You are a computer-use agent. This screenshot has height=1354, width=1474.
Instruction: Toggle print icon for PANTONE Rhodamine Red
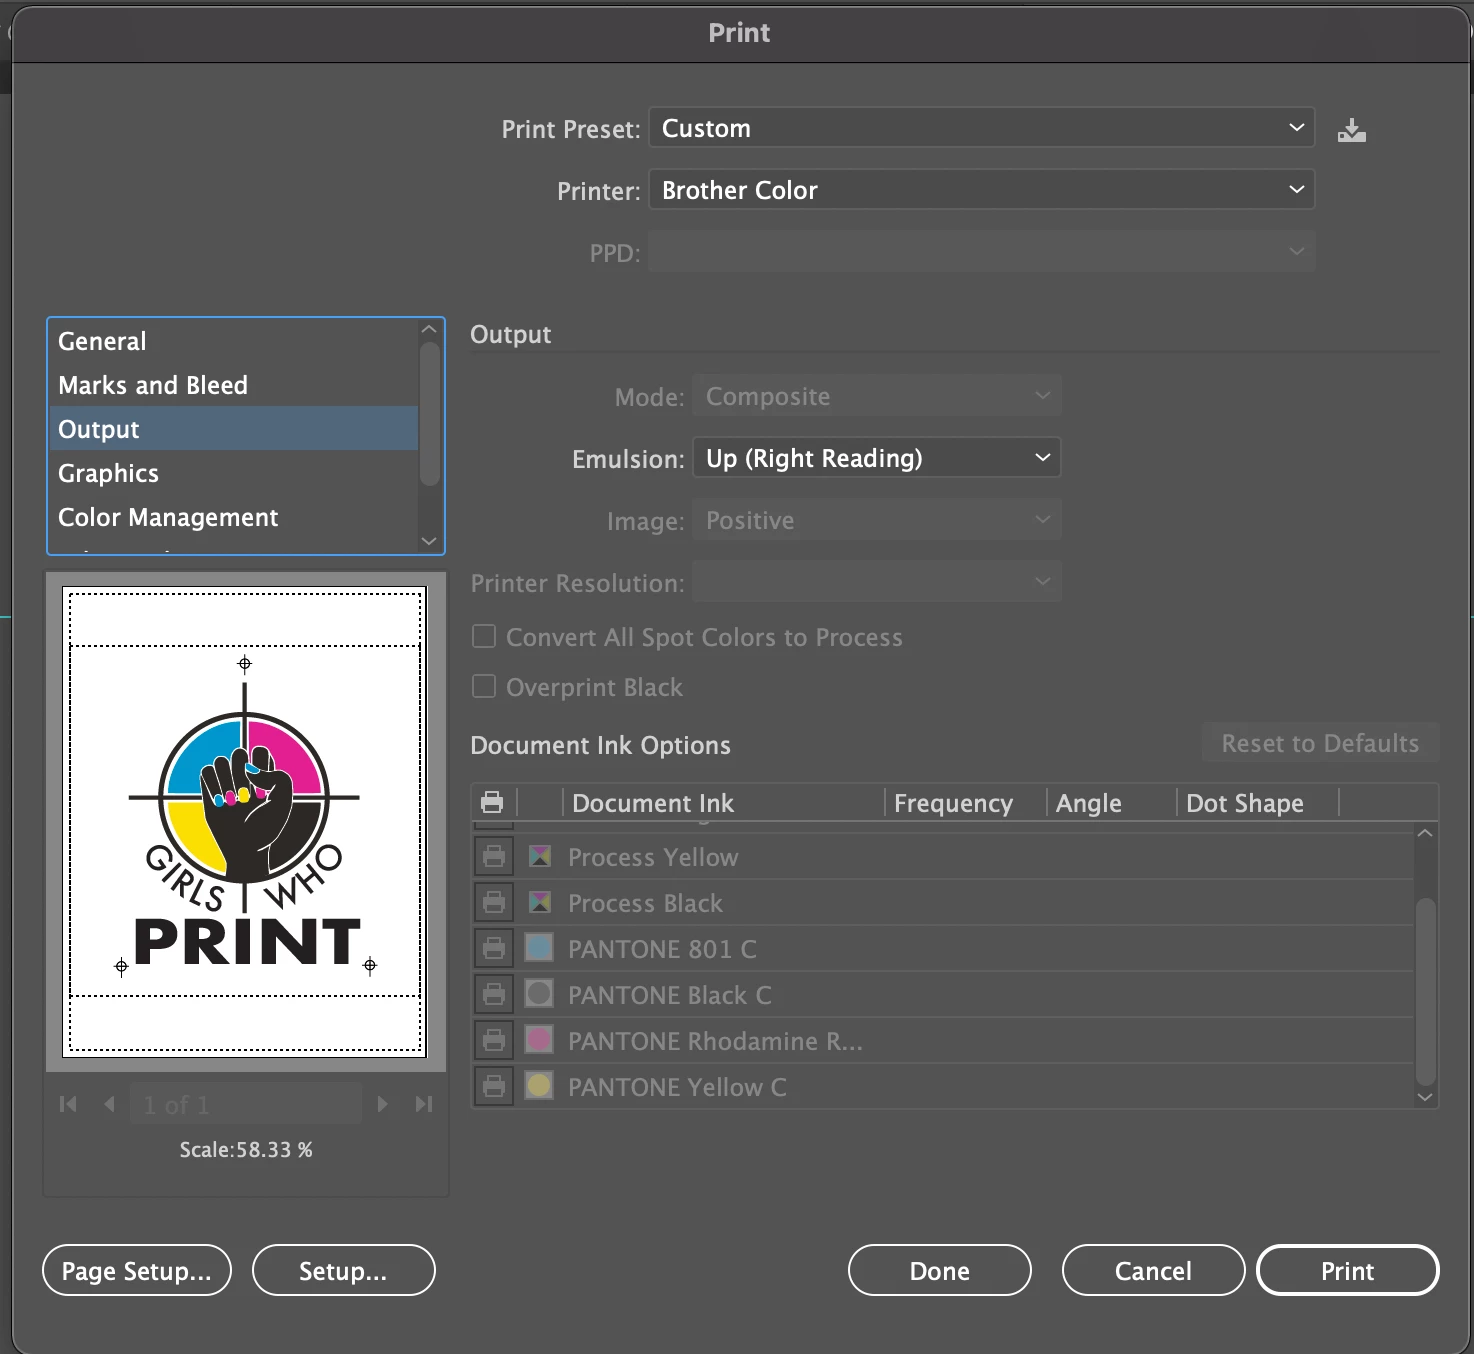(494, 1041)
